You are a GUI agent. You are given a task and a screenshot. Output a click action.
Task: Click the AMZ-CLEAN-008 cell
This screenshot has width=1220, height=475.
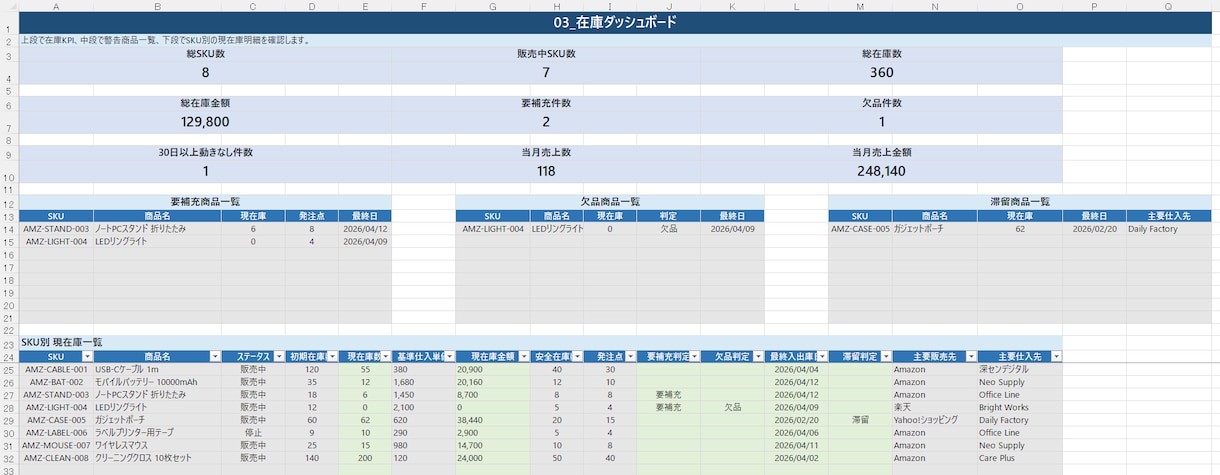56,458
